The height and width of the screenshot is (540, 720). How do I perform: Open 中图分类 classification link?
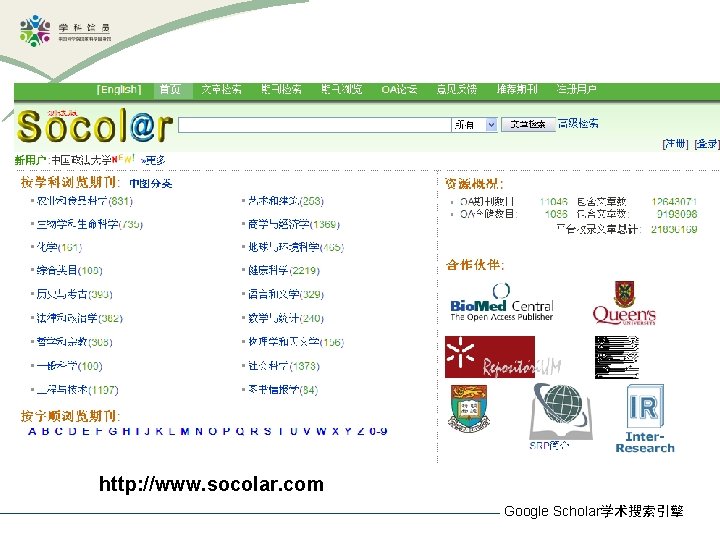point(151,184)
